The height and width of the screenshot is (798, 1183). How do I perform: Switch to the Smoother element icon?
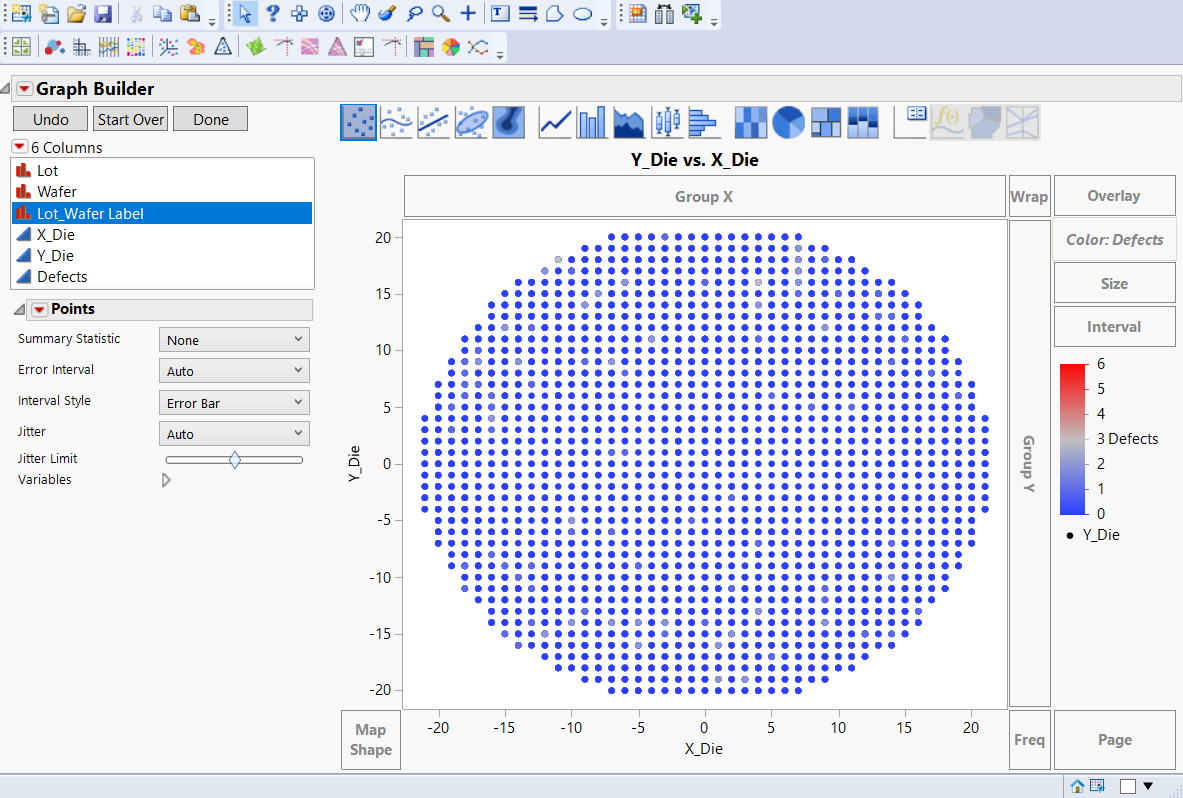[x=395, y=121]
